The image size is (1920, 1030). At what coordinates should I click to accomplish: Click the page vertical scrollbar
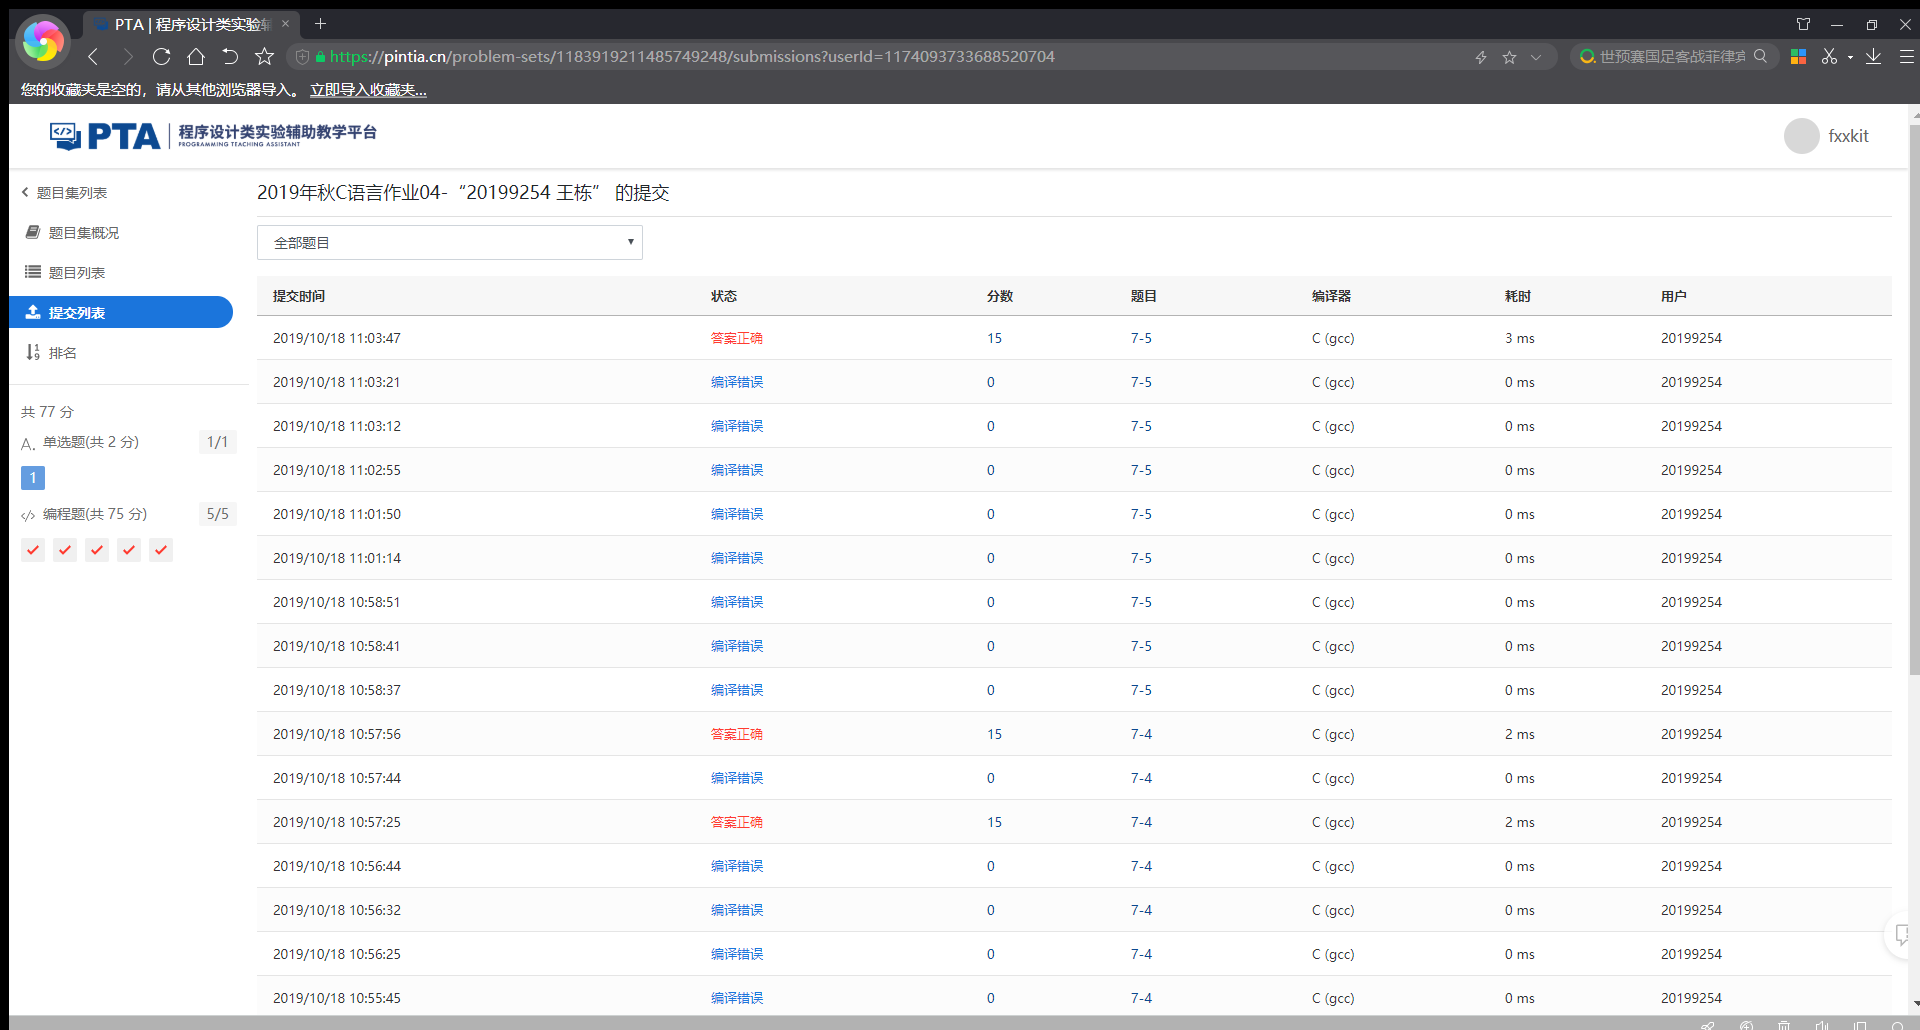1914,400
